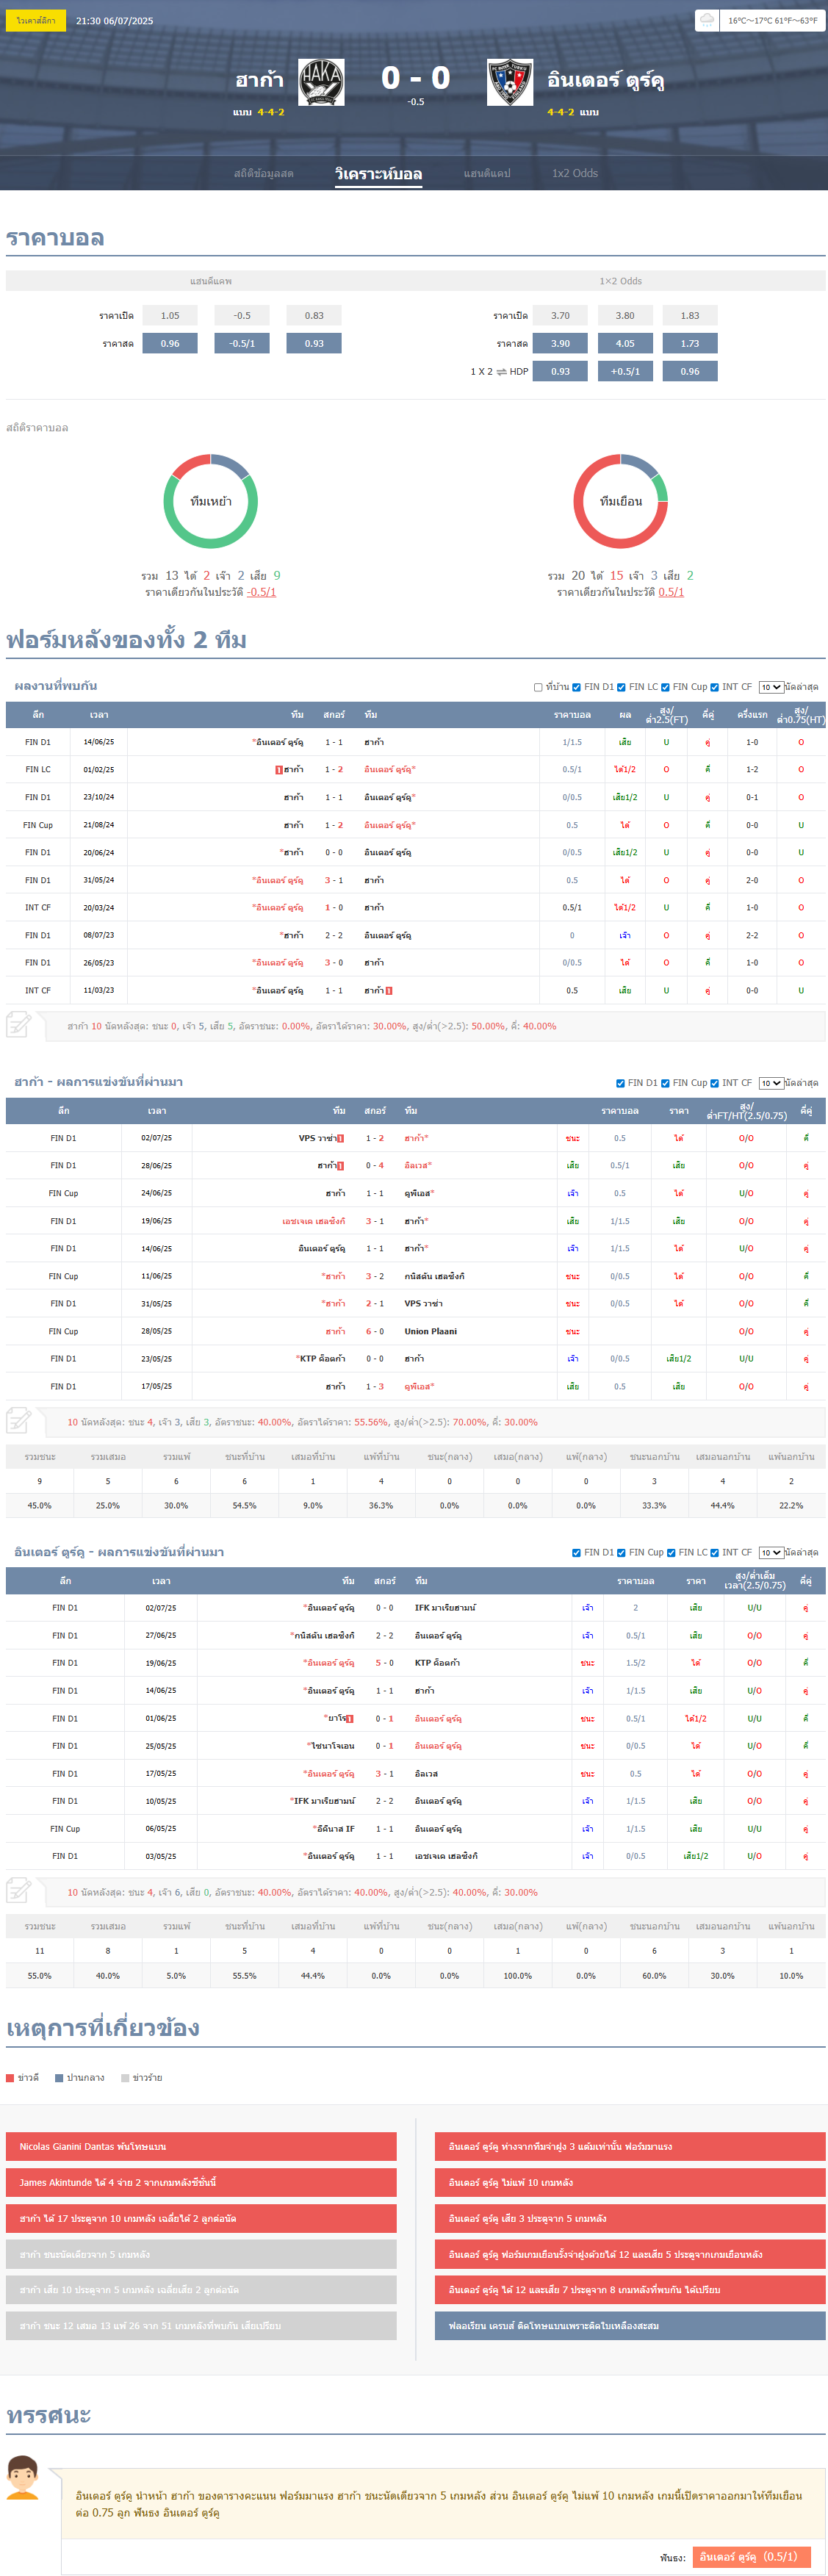This screenshot has width=828, height=2576.
Task: Click the red card icon next to VPS วาซ่า
Action: click(x=340, y=1138)
